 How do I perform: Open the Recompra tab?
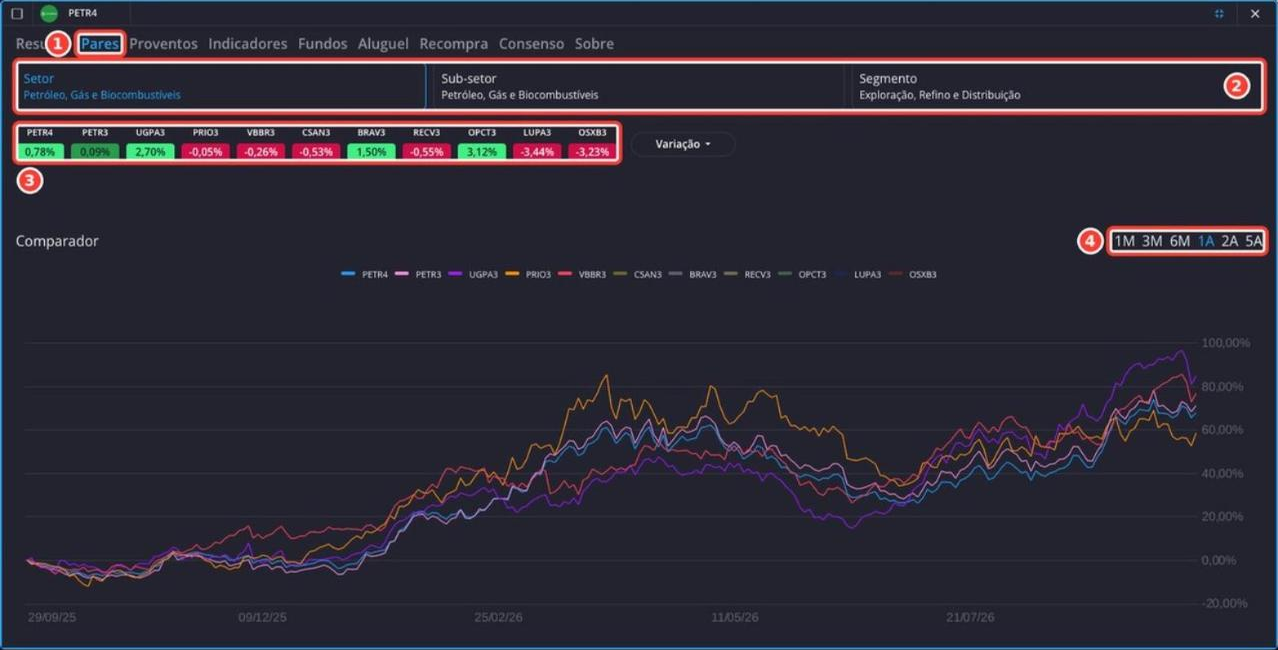[x=454, y=44]
